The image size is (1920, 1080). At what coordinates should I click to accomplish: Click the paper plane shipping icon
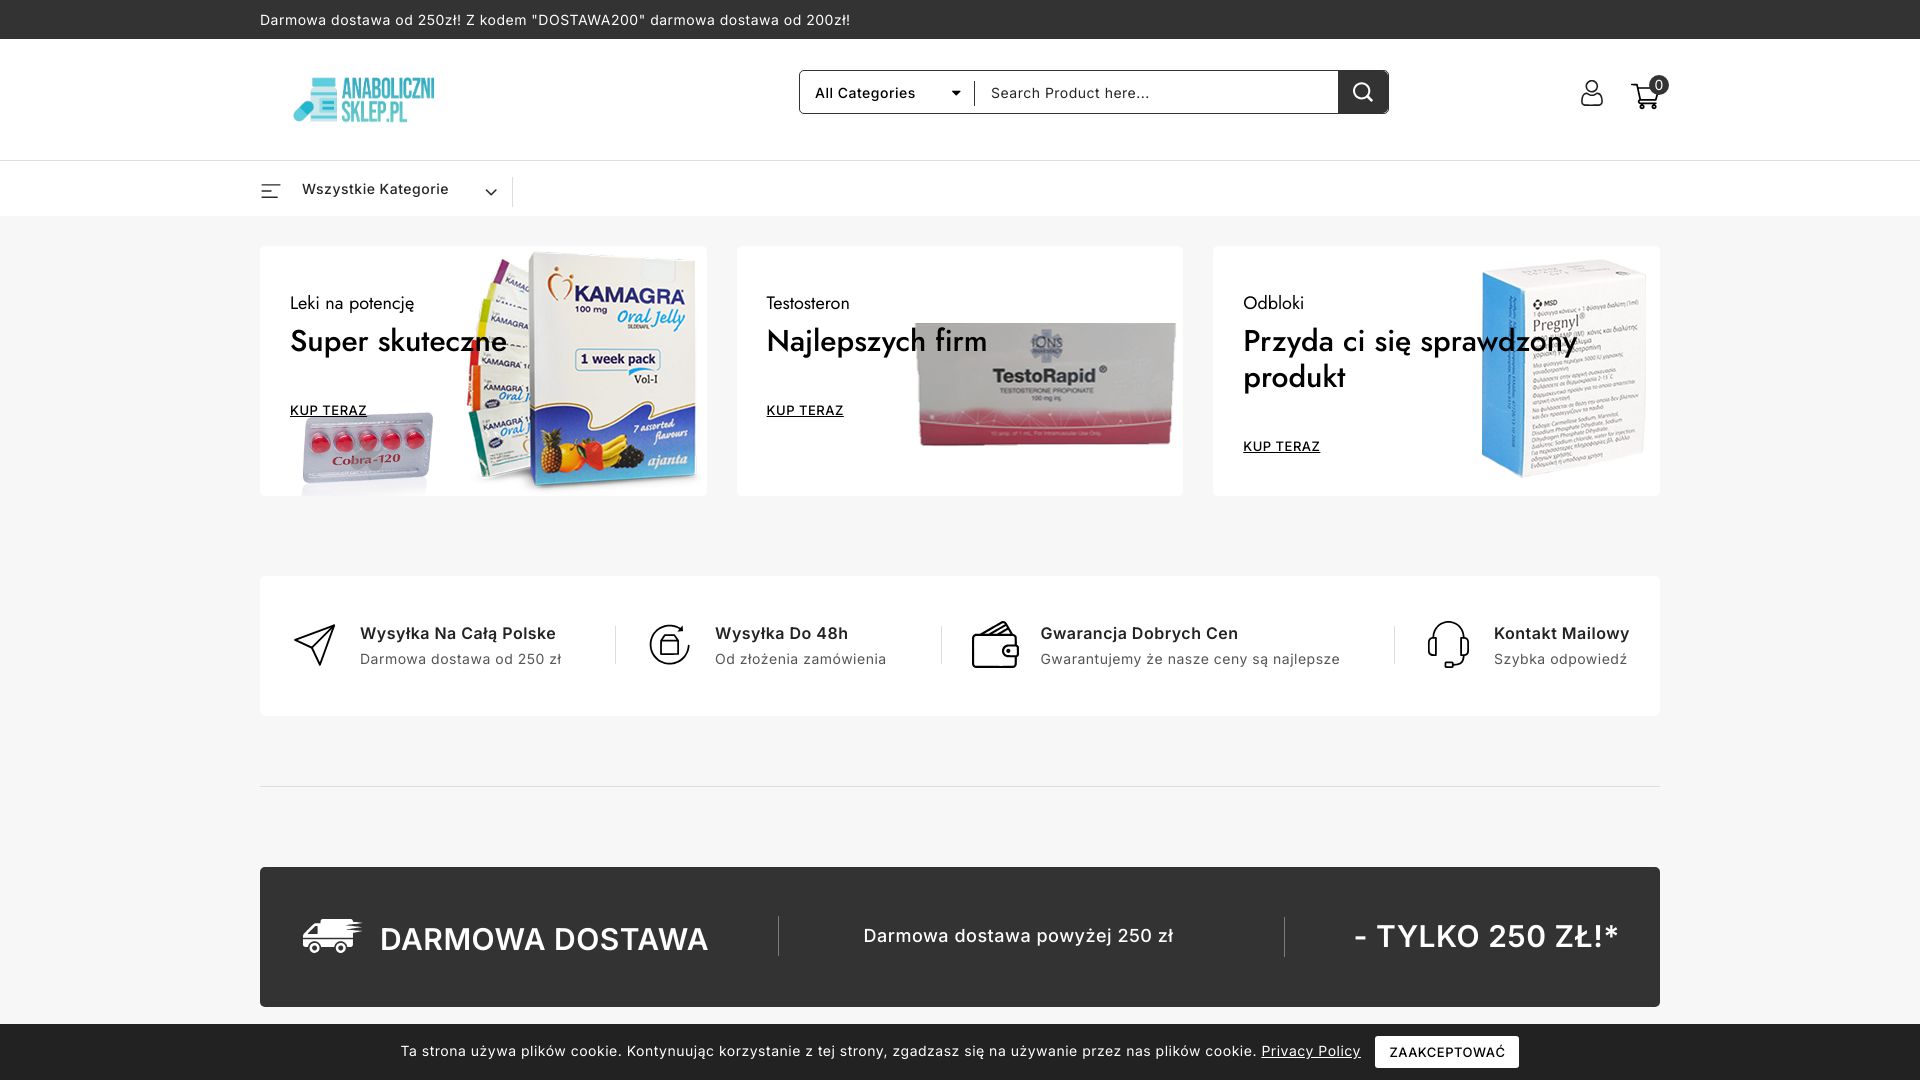[315, 645]
